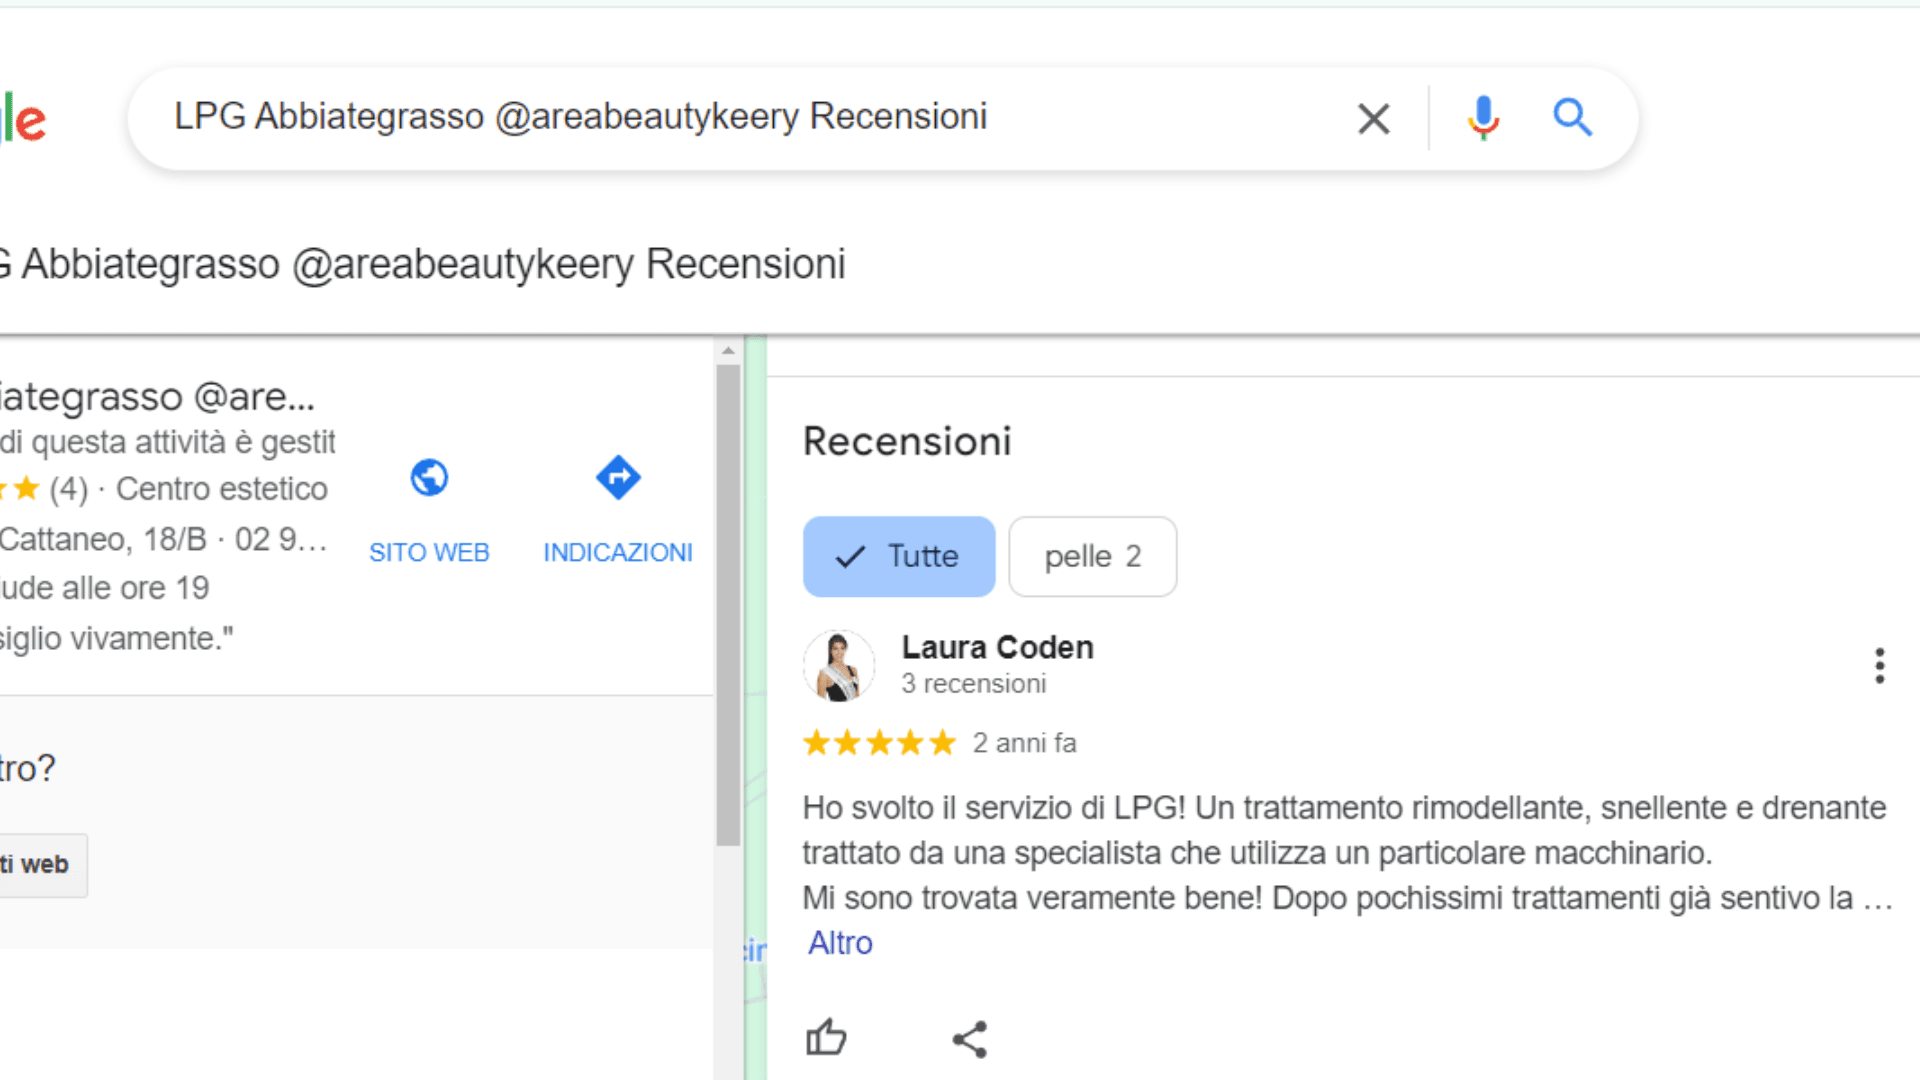The width and height of the screenshot is (1920, 1080).
Task: Open three-dot menu on Laura Coden's review
Action: 1879,665
